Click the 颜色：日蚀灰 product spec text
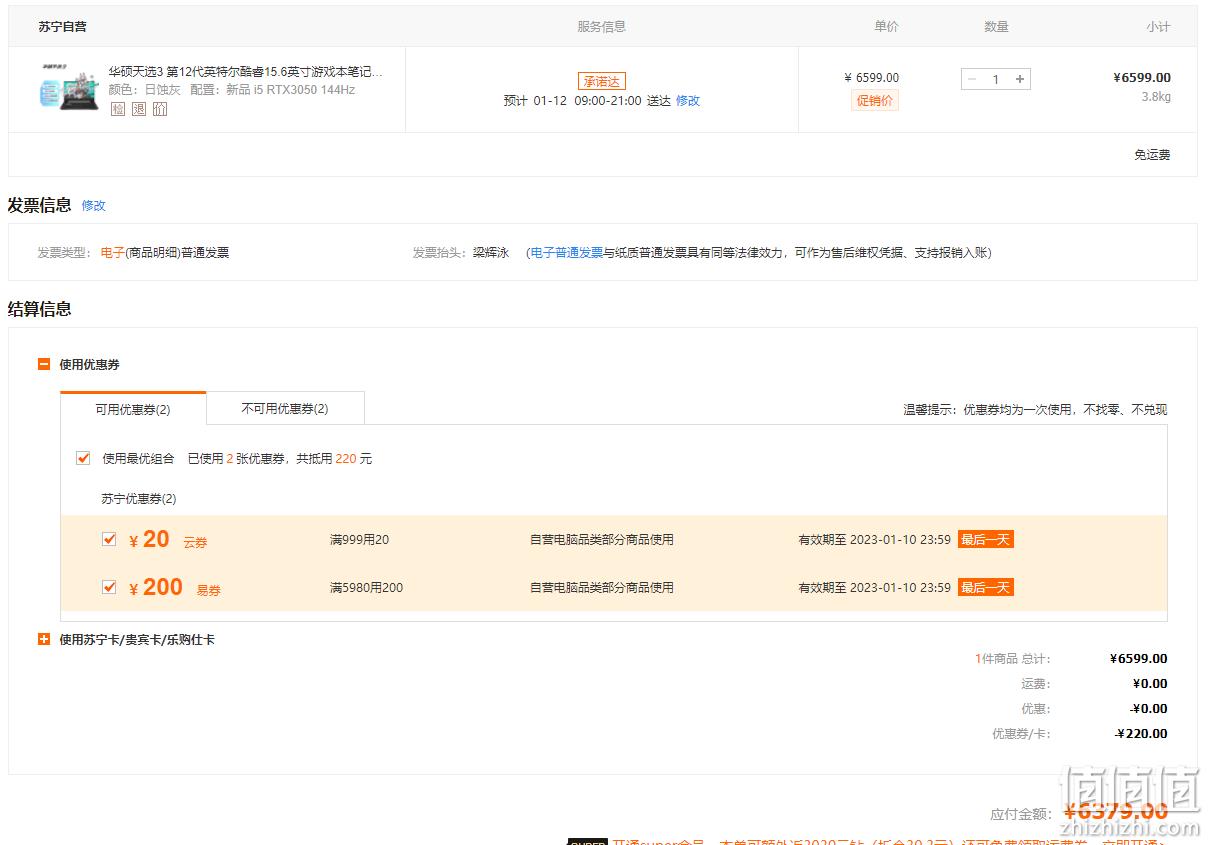Image resolution: width=1209 pixels, height=845 pixels. pos(145,90)
